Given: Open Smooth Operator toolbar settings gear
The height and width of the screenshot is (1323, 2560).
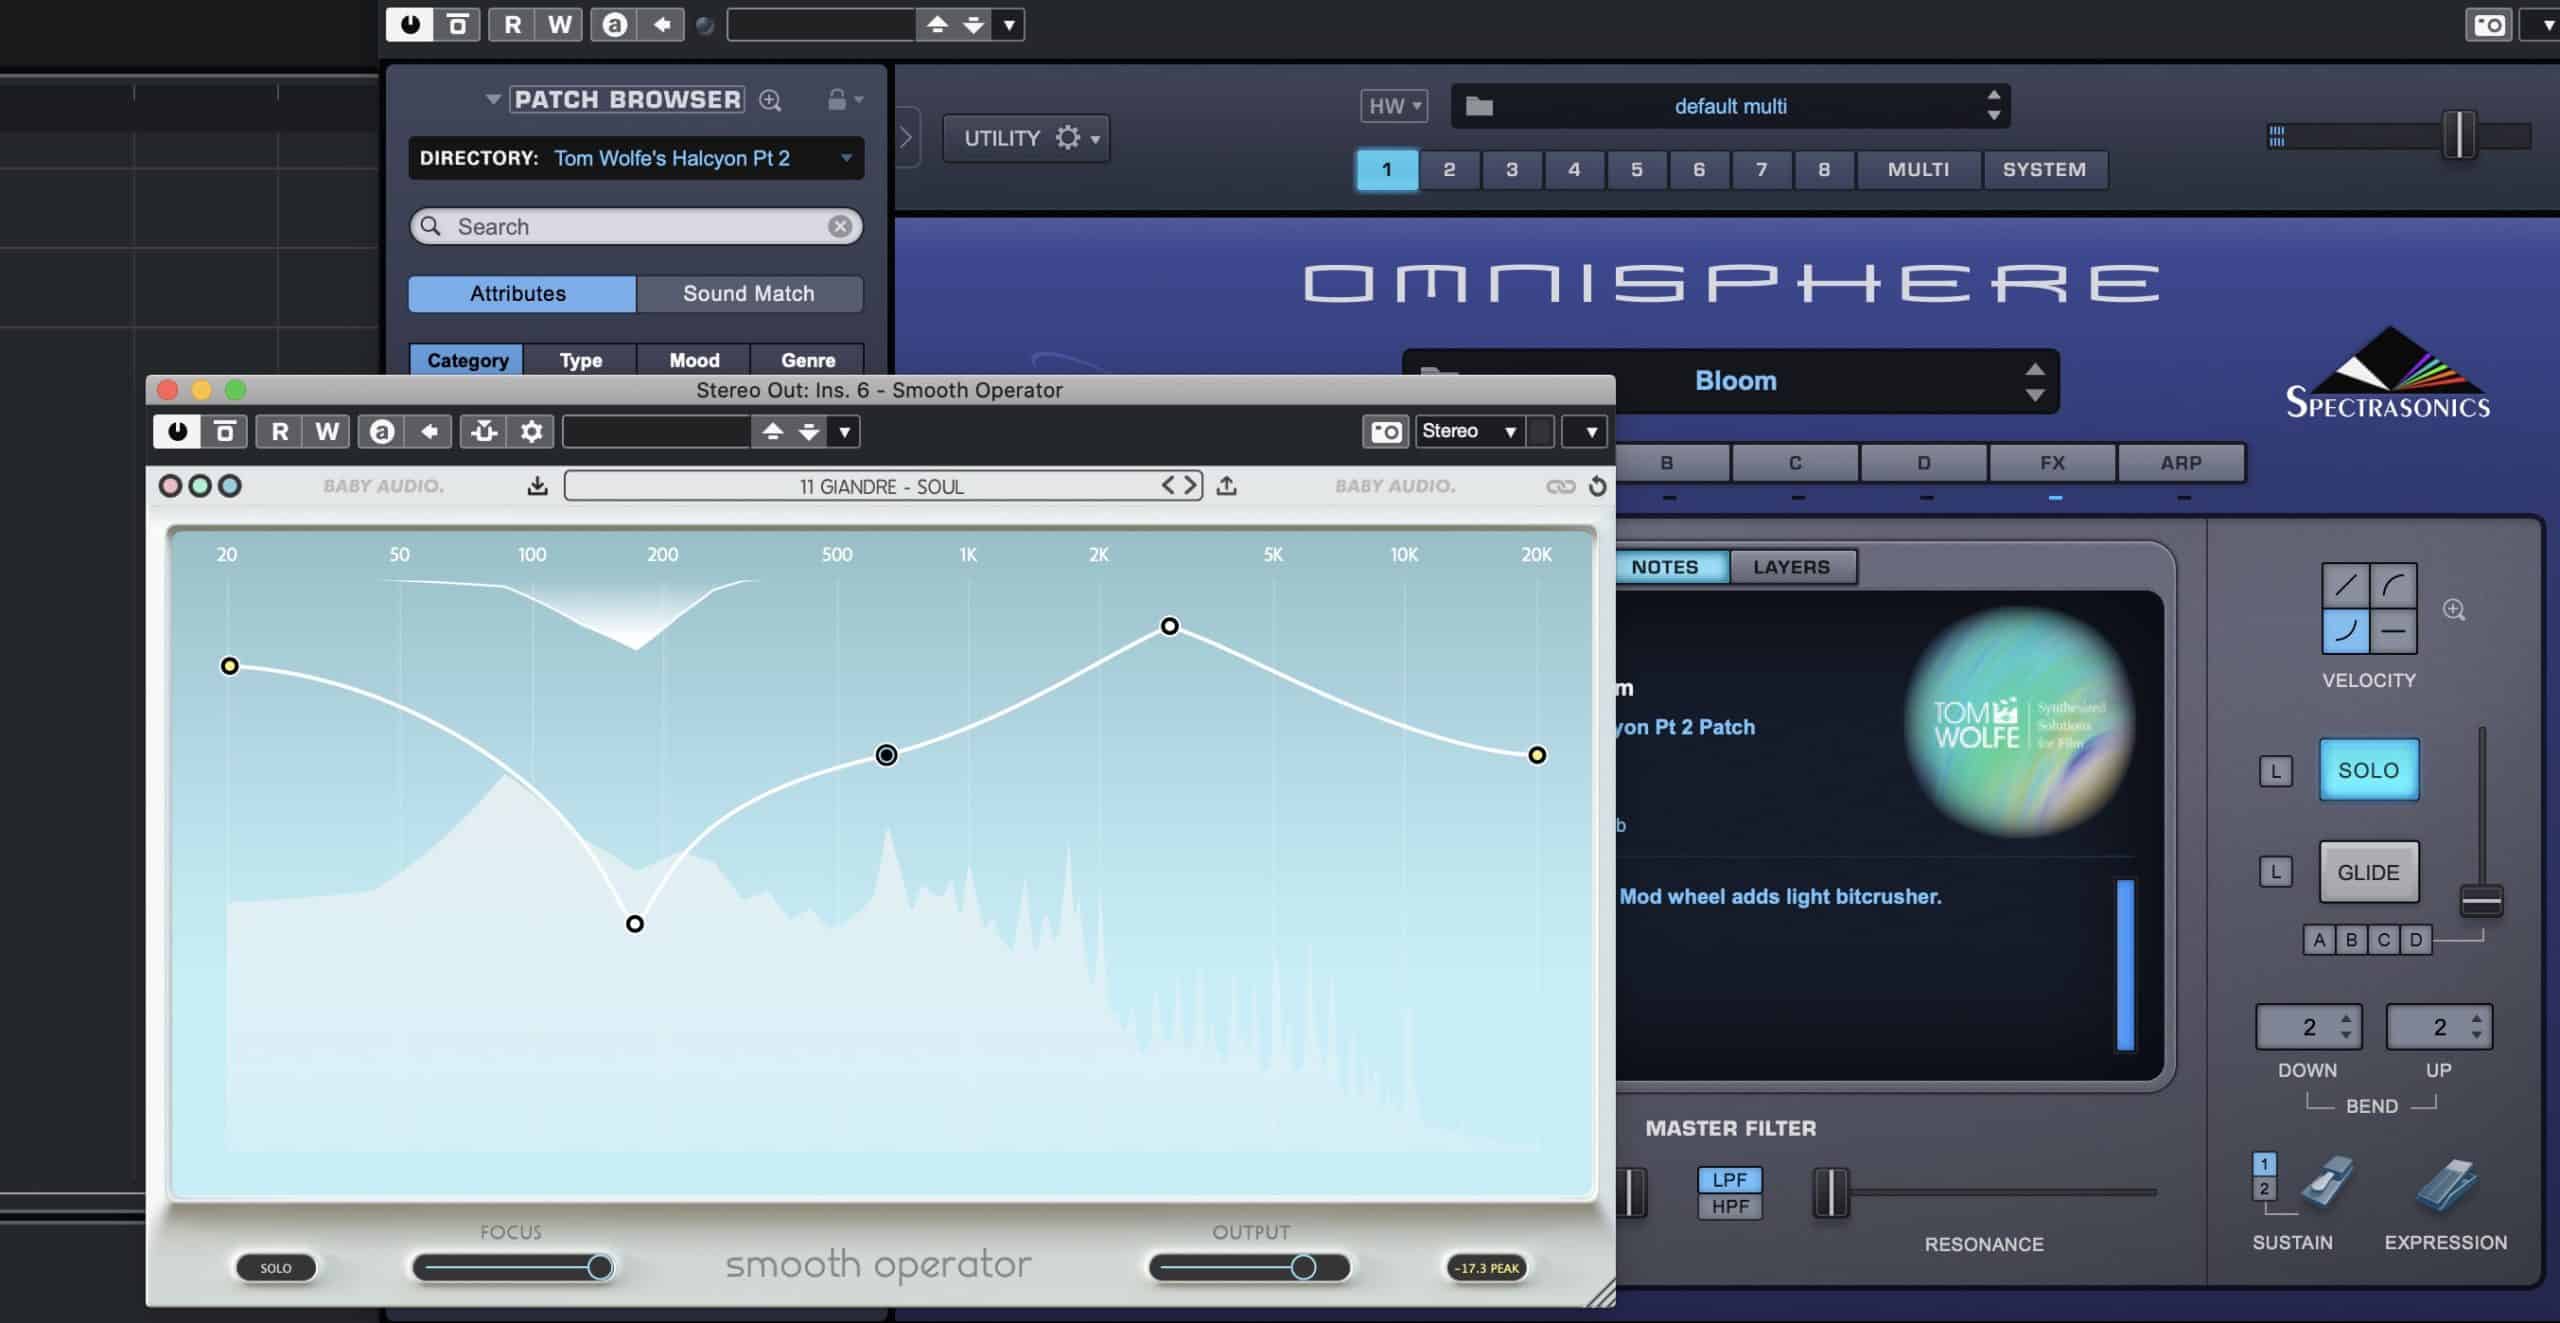Looking at the screenshot, I should pyautogui.click(x=532, y=431).
